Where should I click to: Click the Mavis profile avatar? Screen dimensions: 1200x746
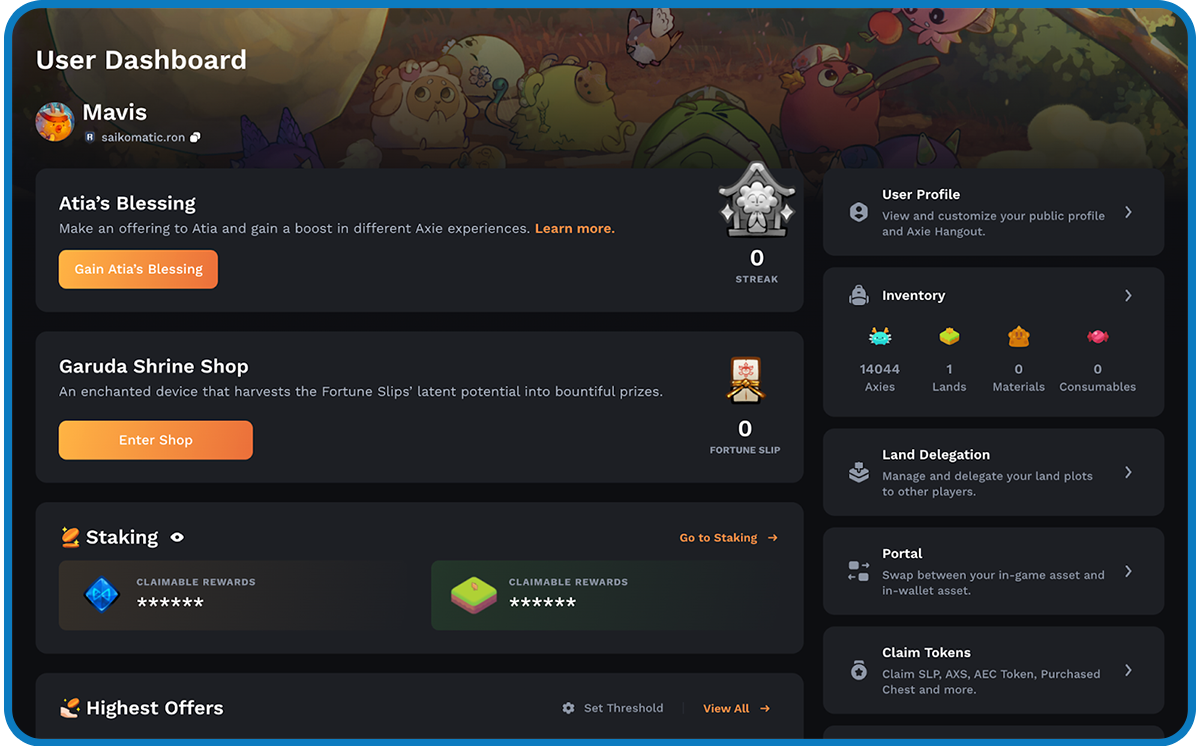point(55,122)
